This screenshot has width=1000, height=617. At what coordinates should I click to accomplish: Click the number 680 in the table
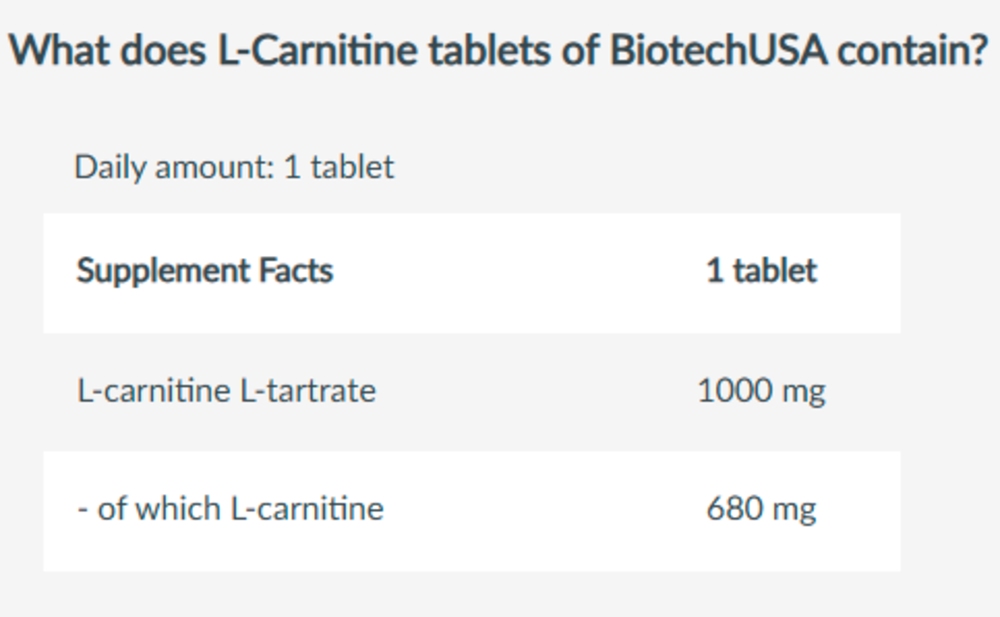tap(735, 509)
